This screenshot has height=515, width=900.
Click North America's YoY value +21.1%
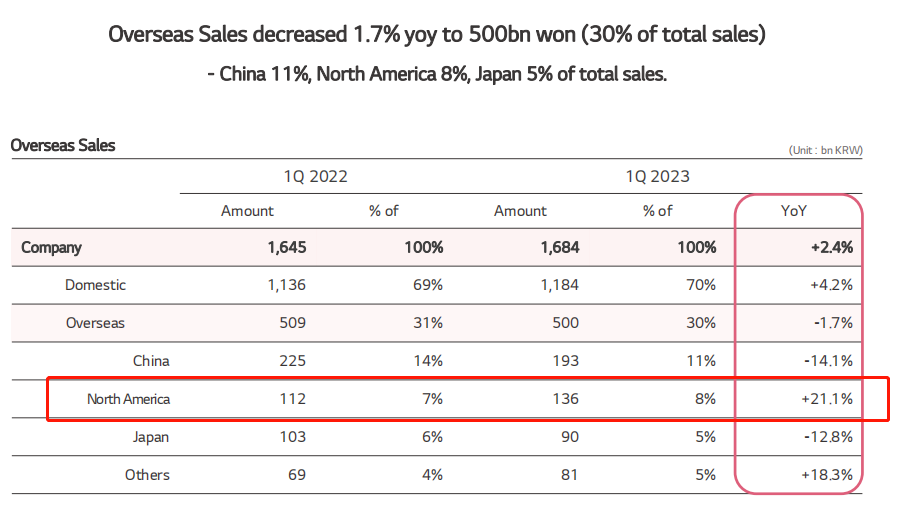(x=826, y=399)
